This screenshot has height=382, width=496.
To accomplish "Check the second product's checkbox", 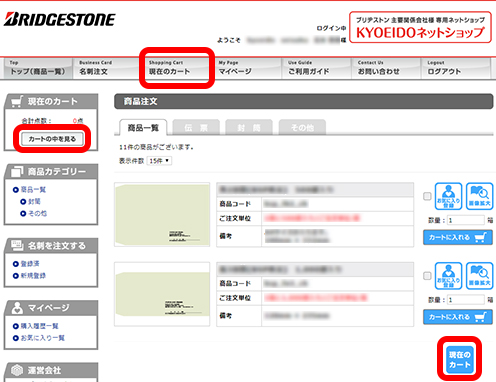I will click(427, 276).
